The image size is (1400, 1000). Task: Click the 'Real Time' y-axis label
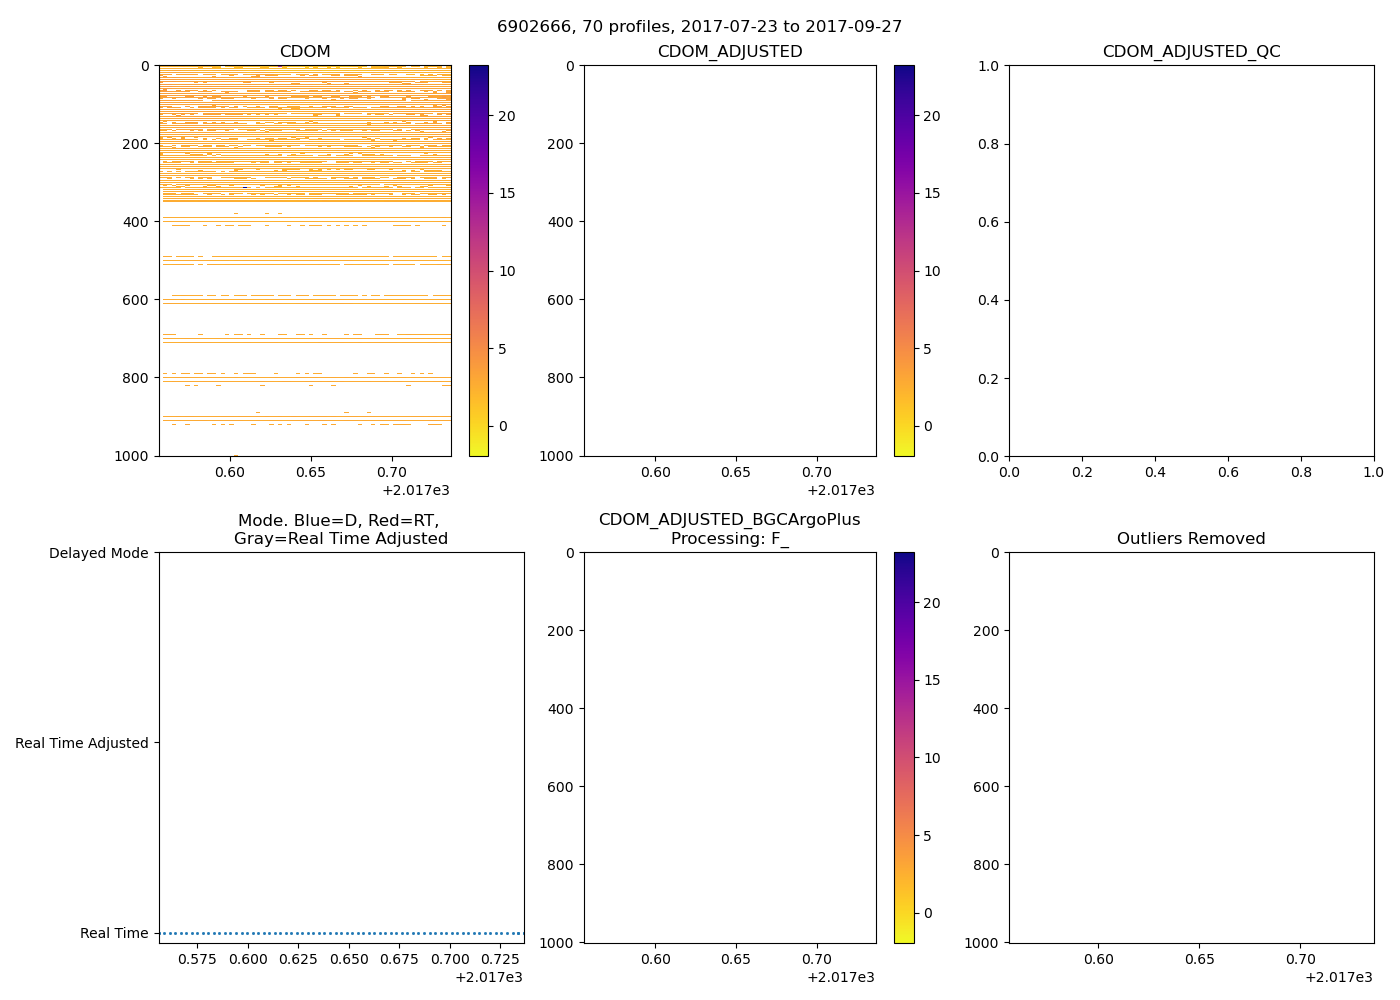pos(114,933)
